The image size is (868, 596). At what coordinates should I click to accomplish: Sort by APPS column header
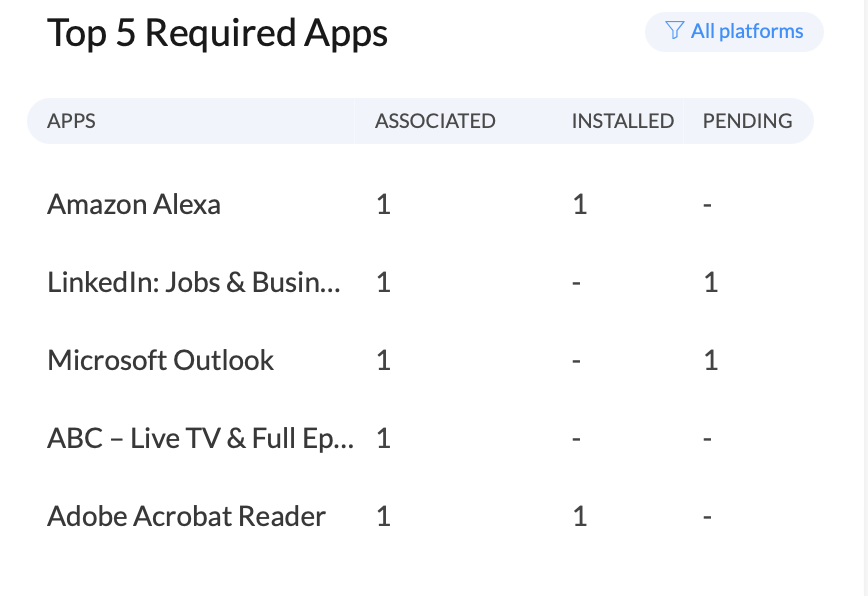click(x=71, y=121)
